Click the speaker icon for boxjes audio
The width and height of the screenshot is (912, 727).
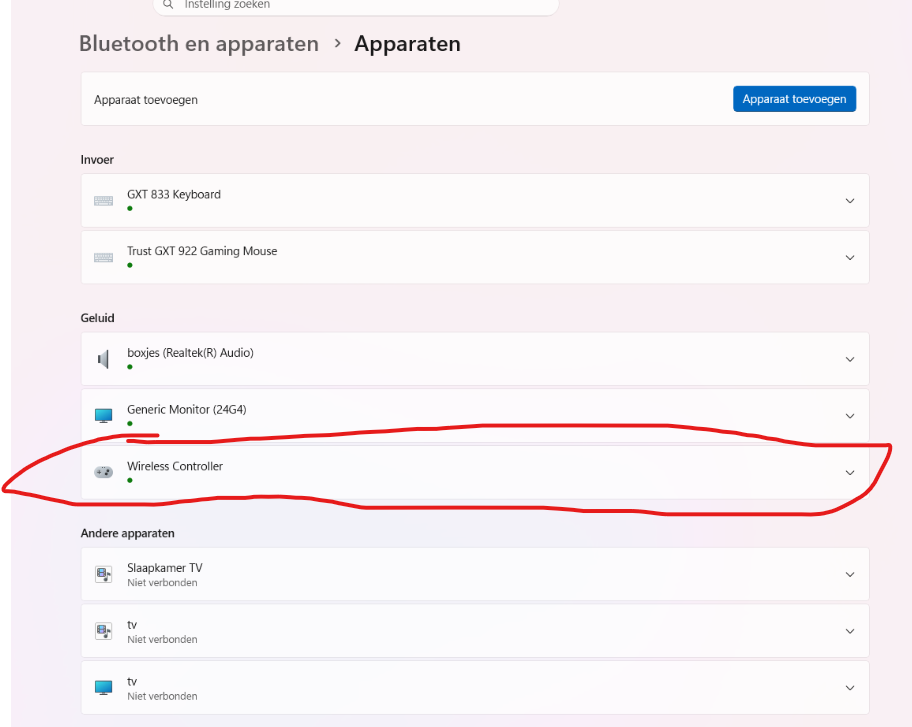click(104, 359)
